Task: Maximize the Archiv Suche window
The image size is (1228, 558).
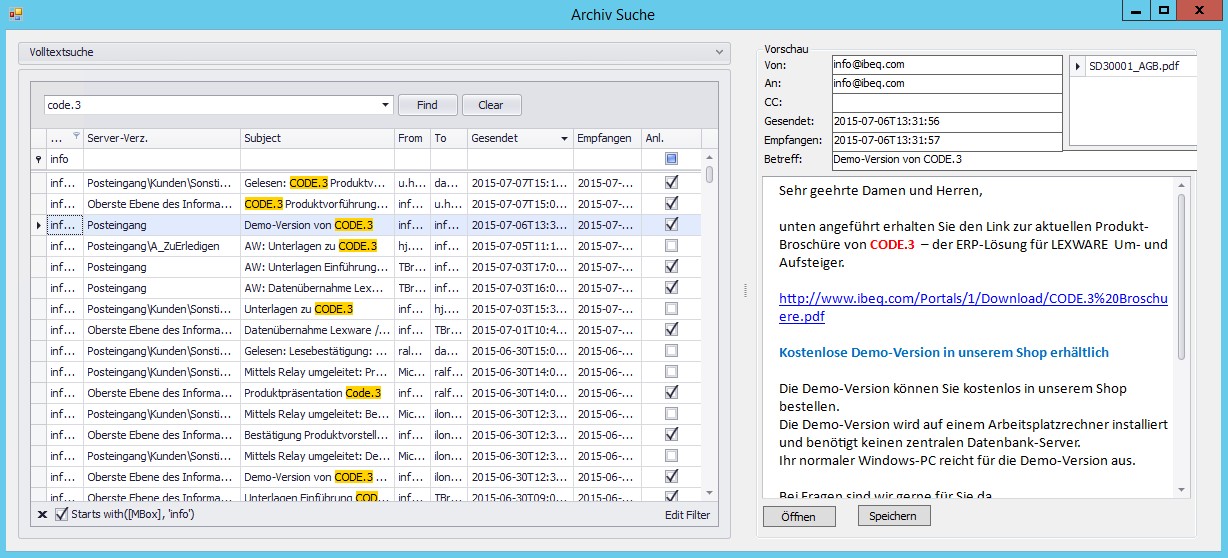Action: click(1164, 10)
